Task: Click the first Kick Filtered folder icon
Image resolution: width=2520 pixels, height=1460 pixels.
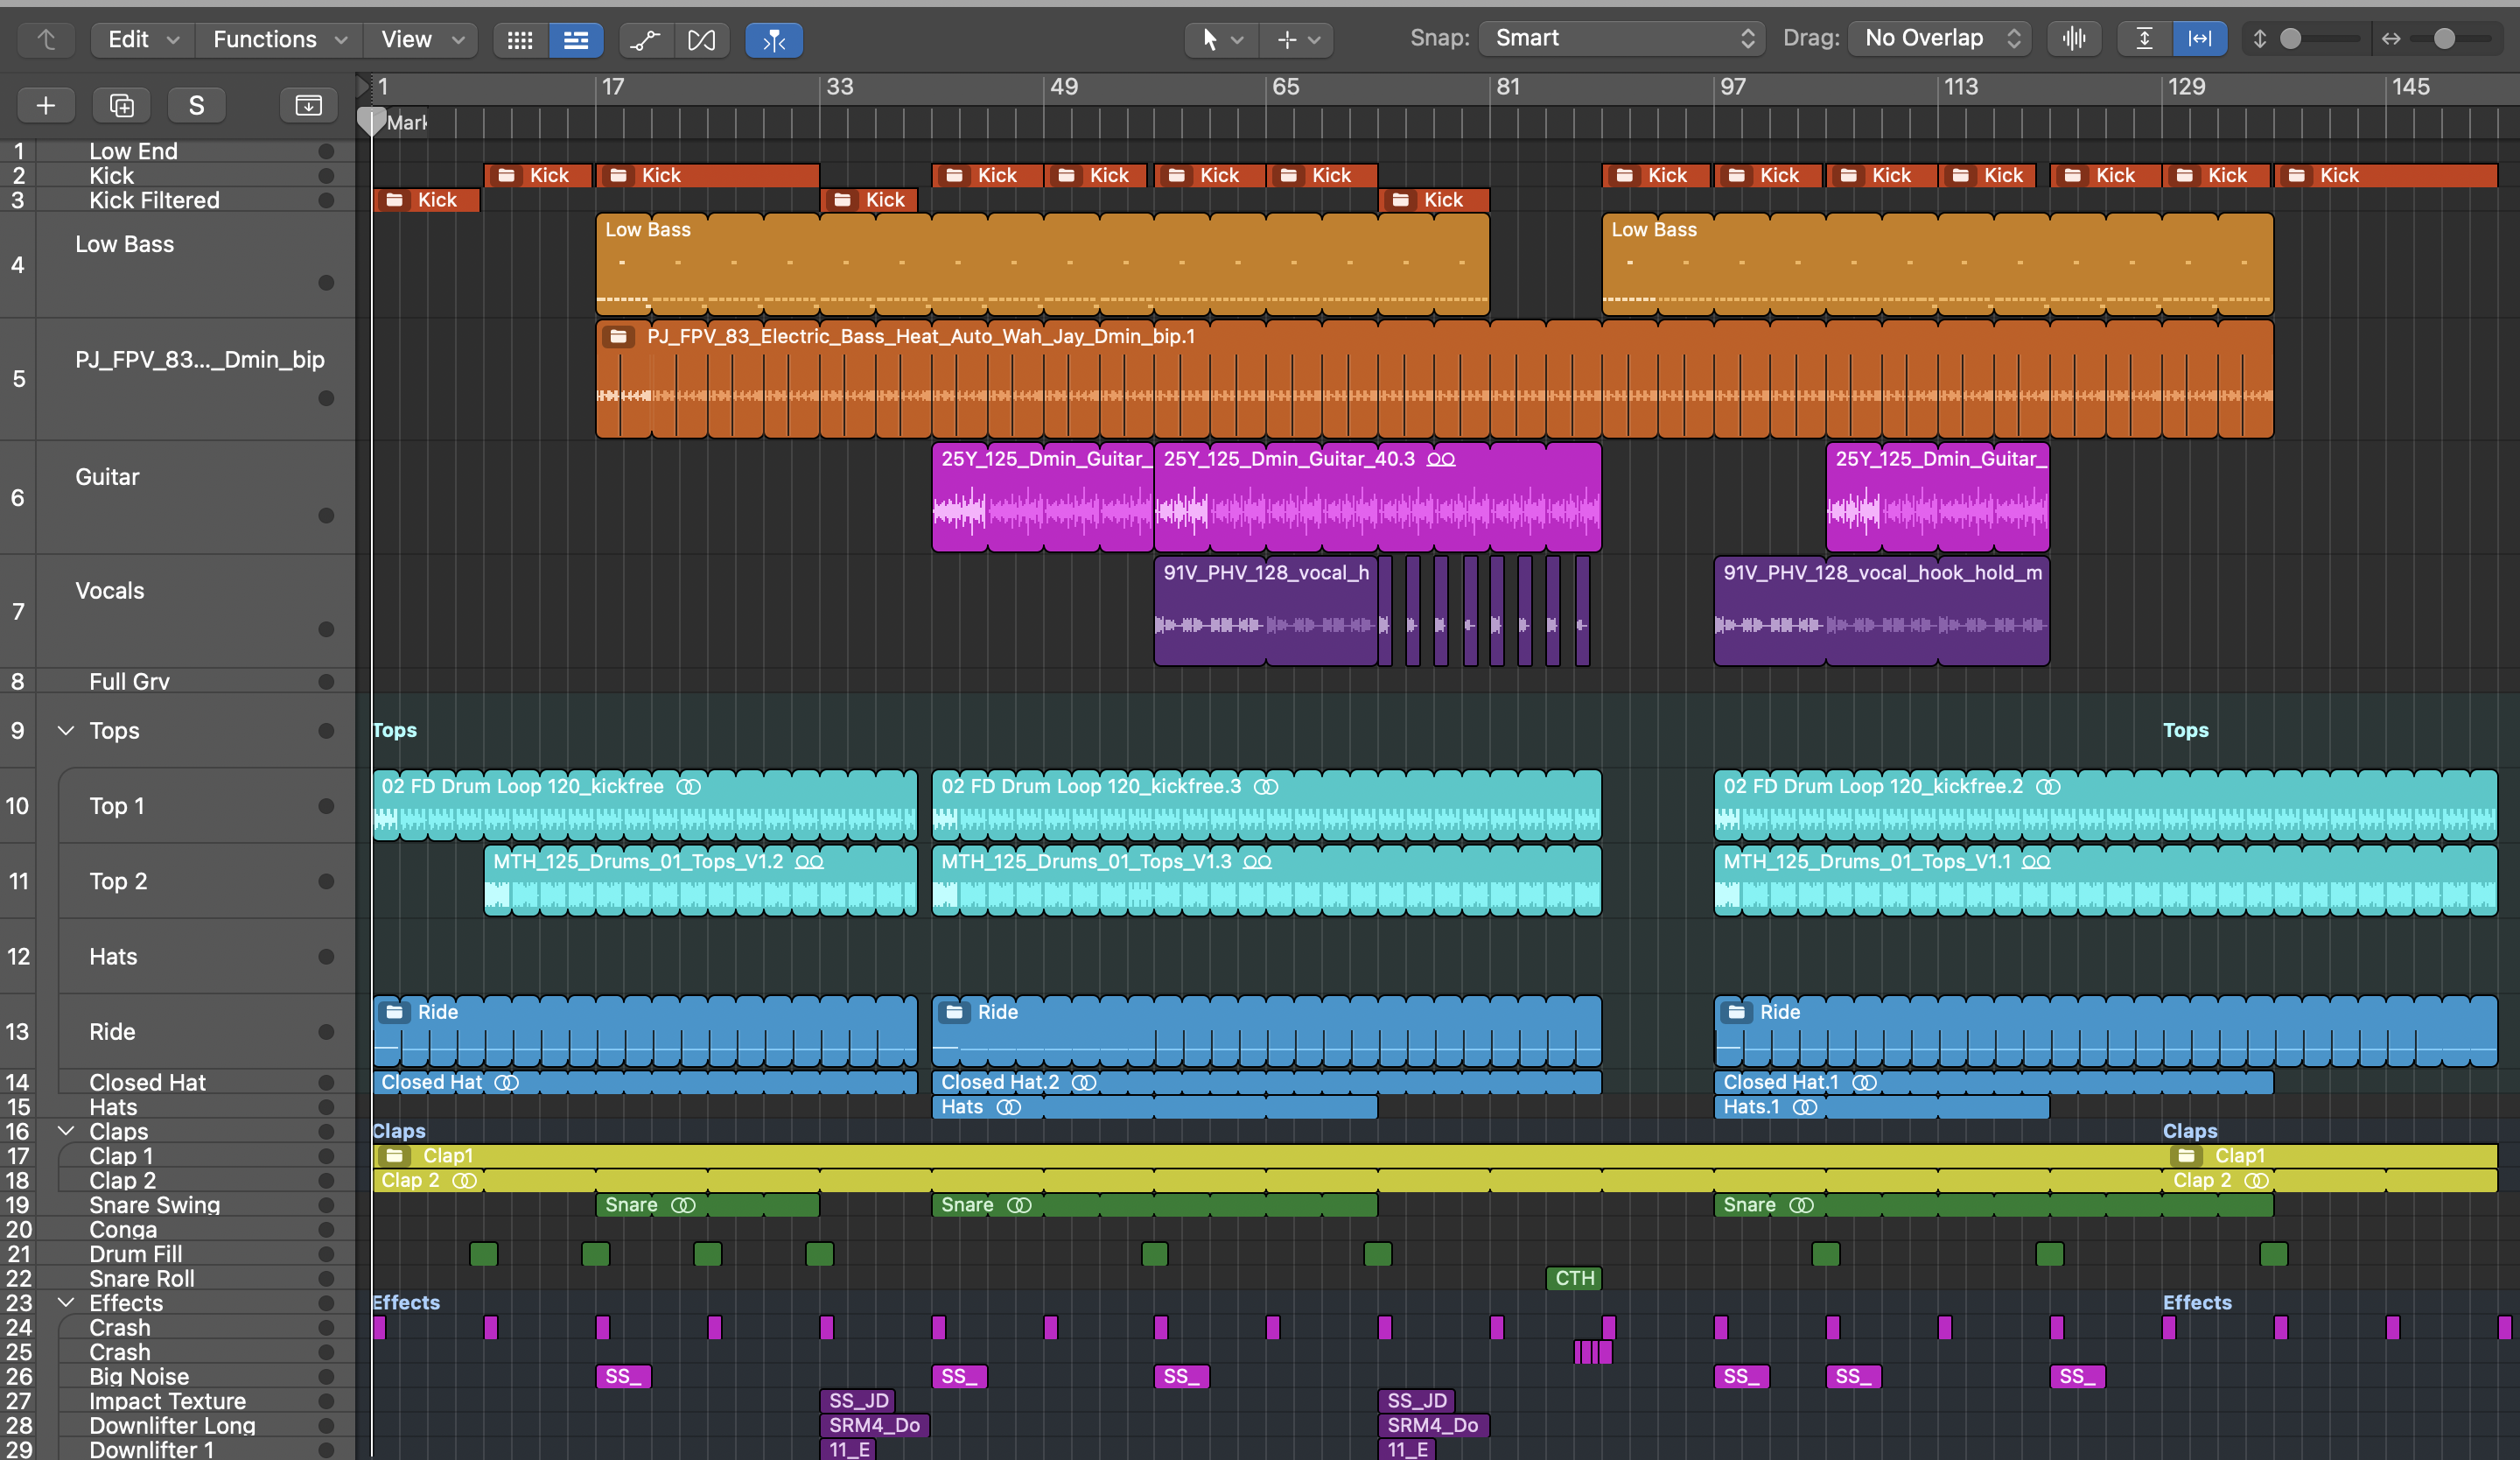Action: tap(395, 200)
